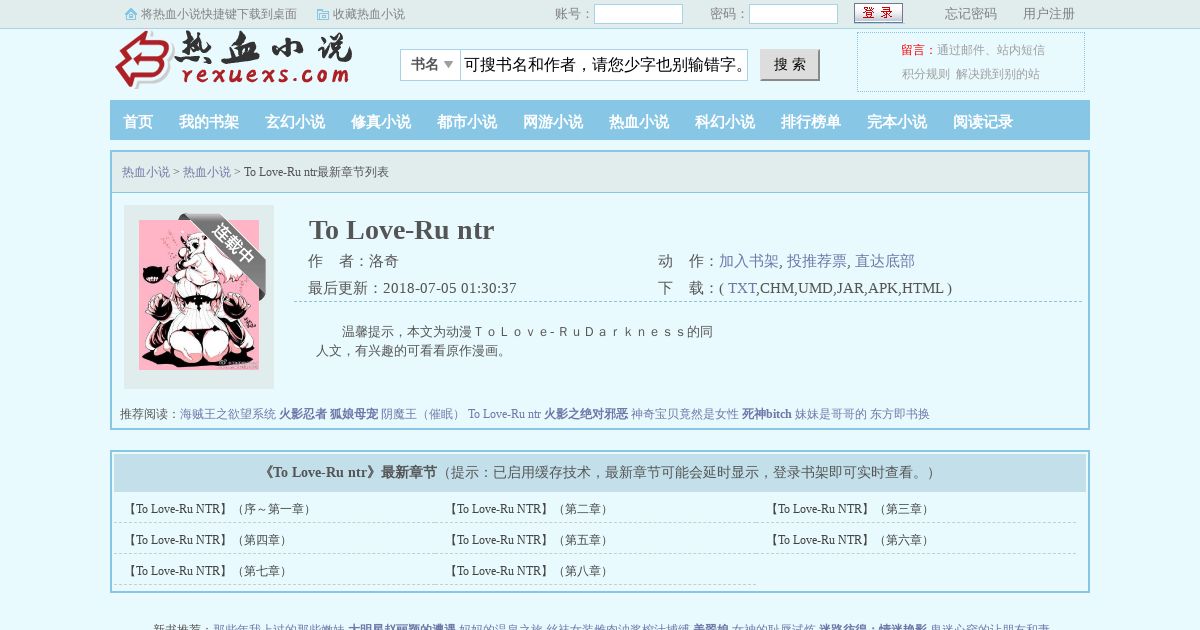Viewport: 1200px width, 630px height.
Task: Select 热血小说 navigation bar item
Action: click(x=639, y=122)
